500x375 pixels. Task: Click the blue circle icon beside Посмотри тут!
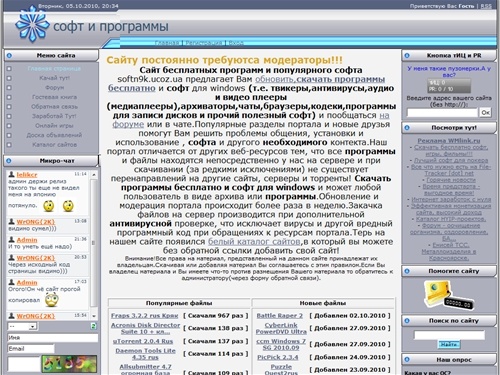(407, 128)
